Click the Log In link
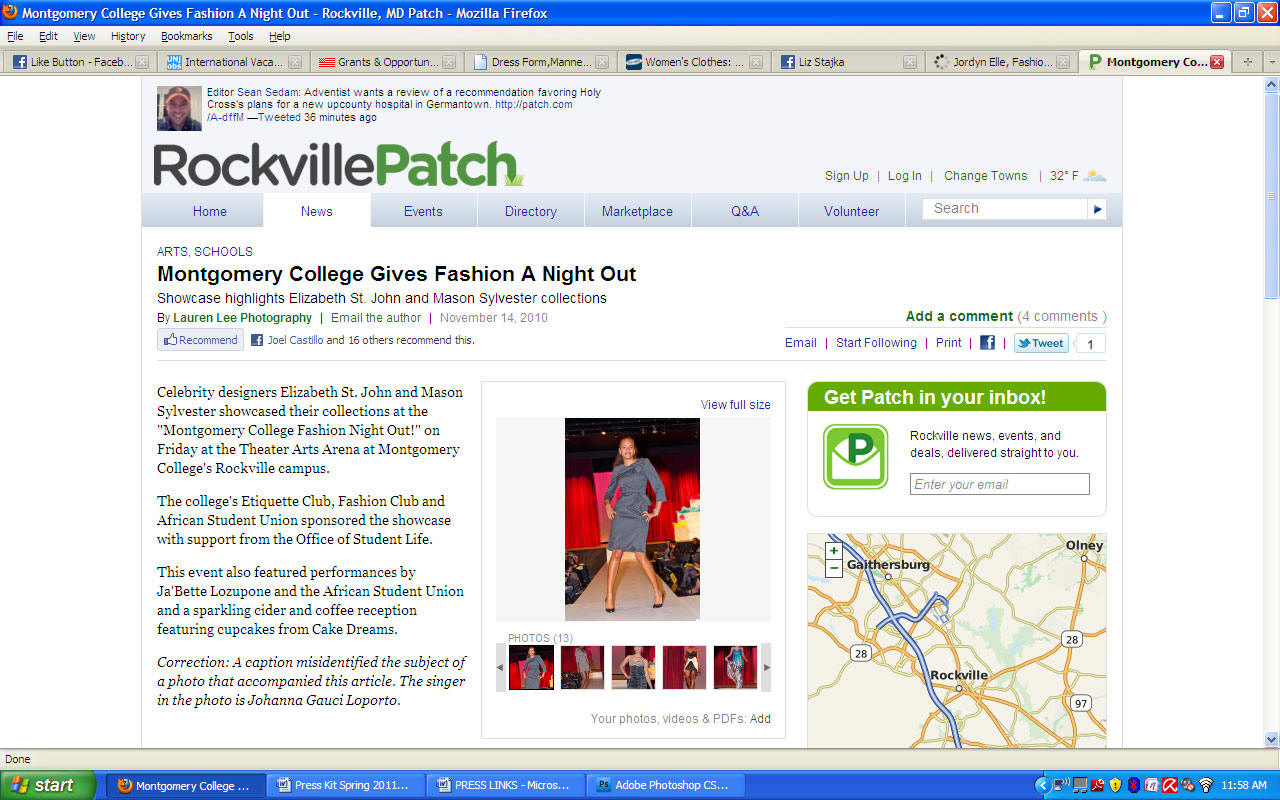This screenshot has height=800, width=1280. pyautogui.click(x=905, y=176)
